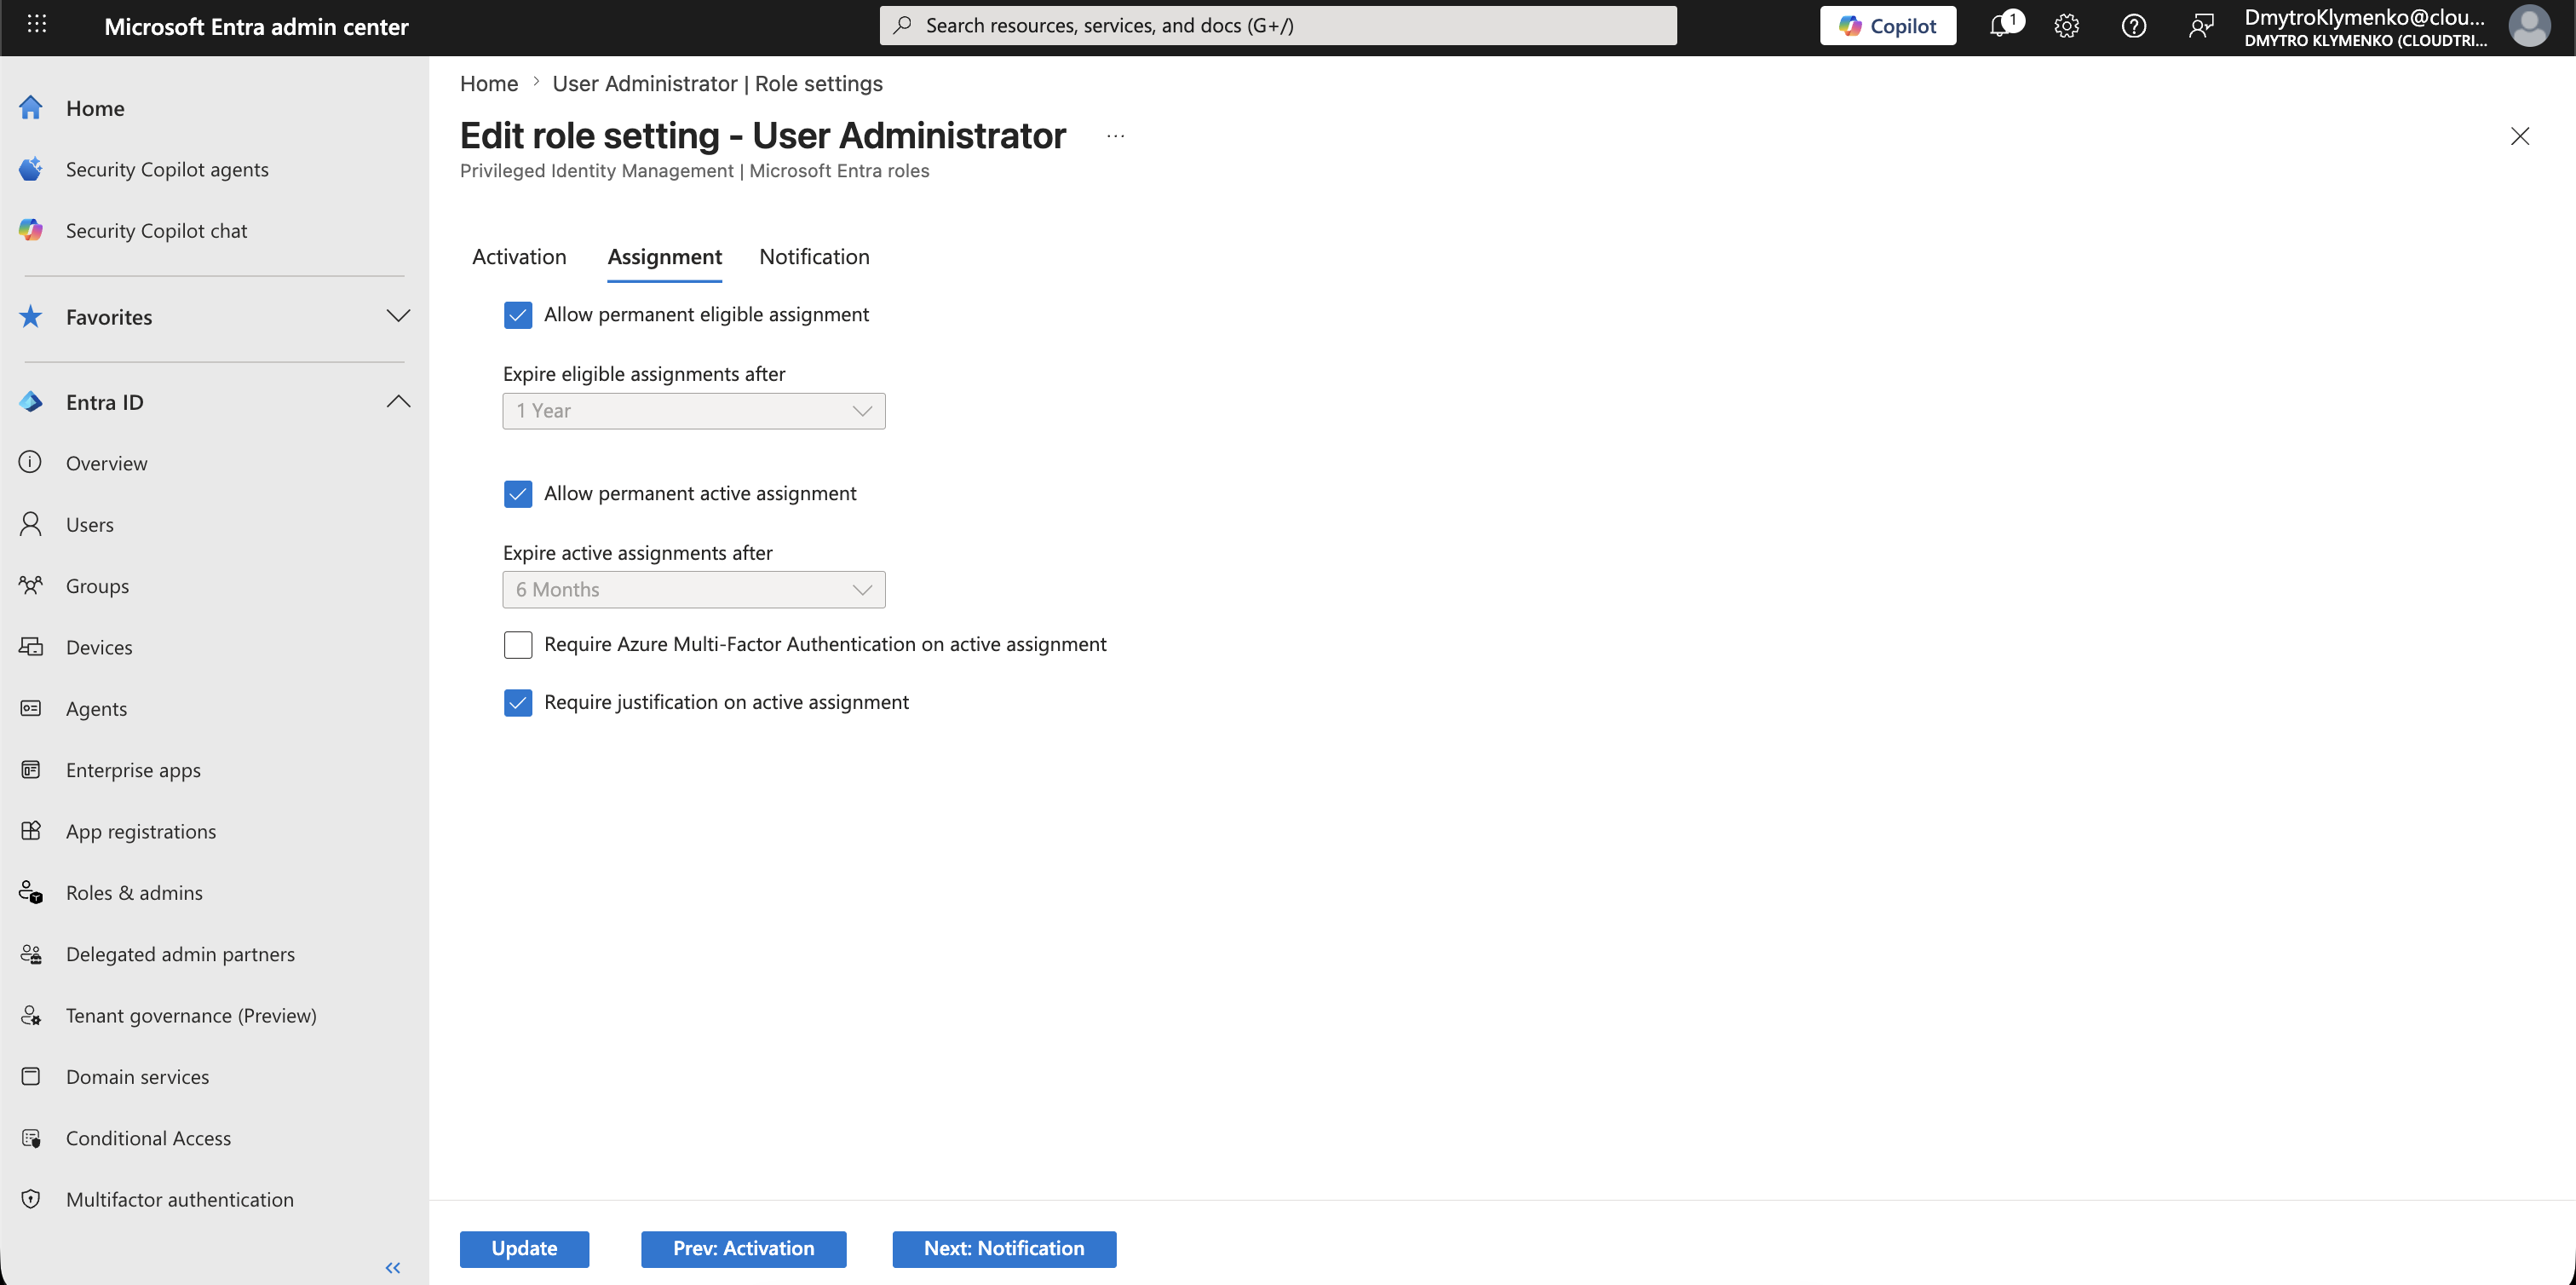Collapse the Entra ID section chevron
Screen dimensions: 2576x1285
(x=398, y=401)
